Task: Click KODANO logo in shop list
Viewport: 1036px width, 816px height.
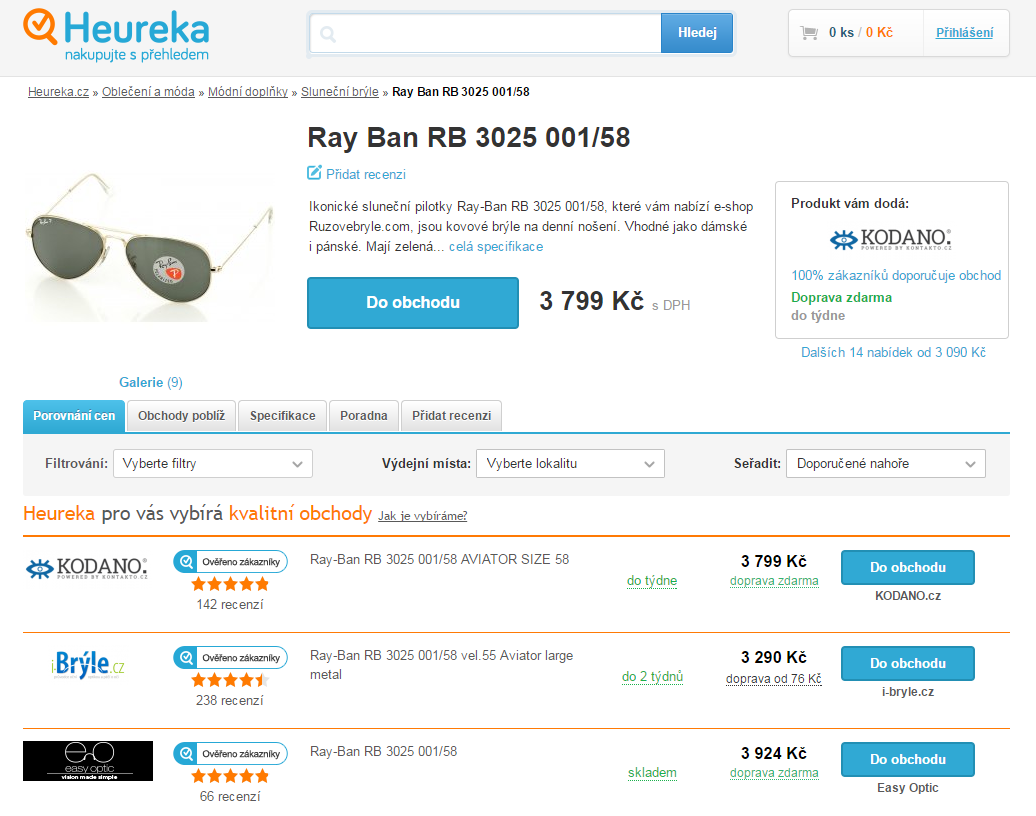Action: [87, 568]
